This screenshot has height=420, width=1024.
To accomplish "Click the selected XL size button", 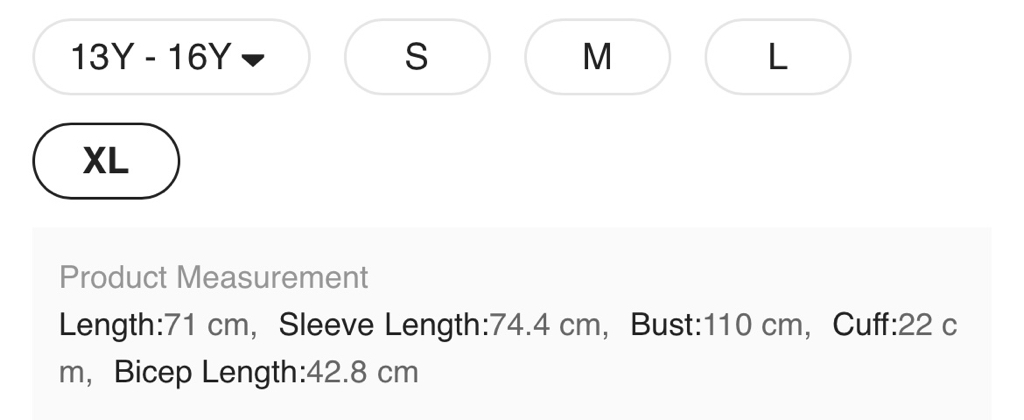I will pos(106,161).
